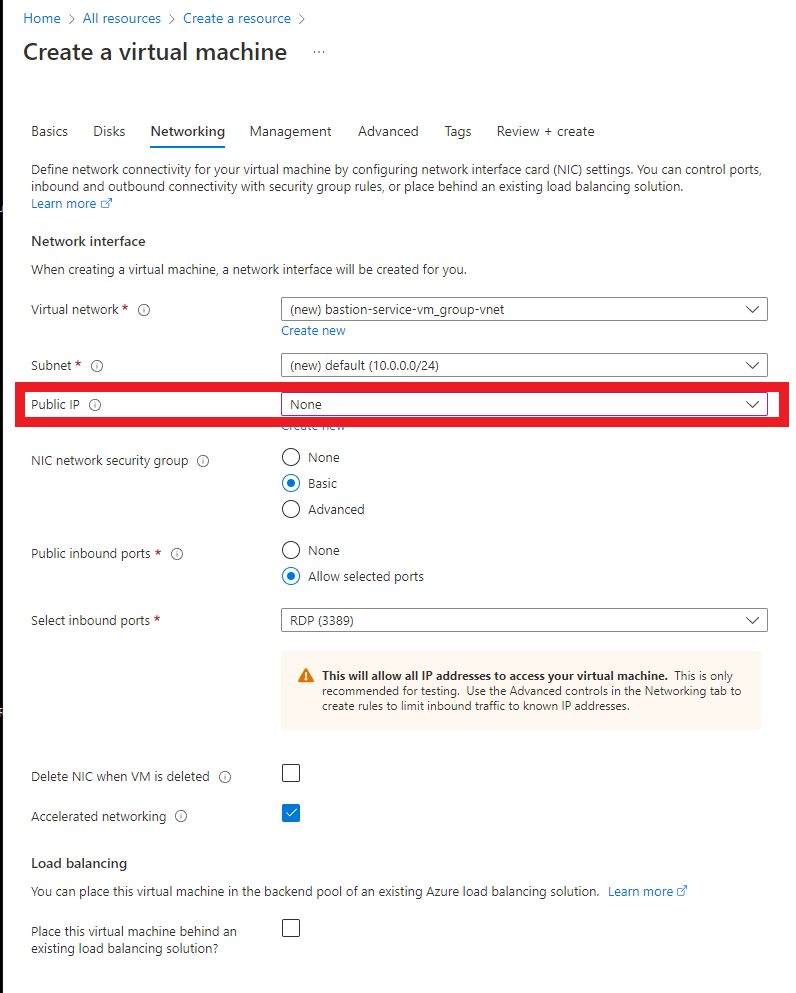Click the Public IP info icon
Image resolution: width=796 pixels, height=993 pixels.
(94, 404)
